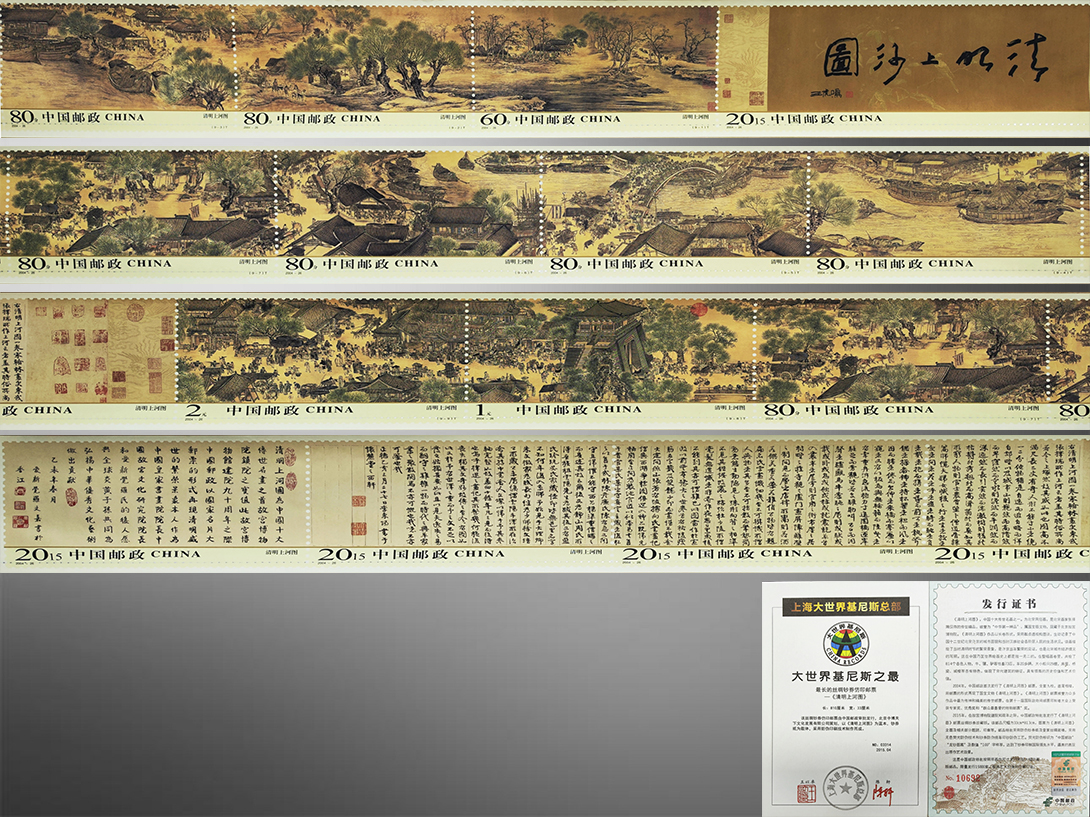Click the 大世界基尼斯之最 heading
Screen dimensions: 1090x817
click(x=845, y=676)
